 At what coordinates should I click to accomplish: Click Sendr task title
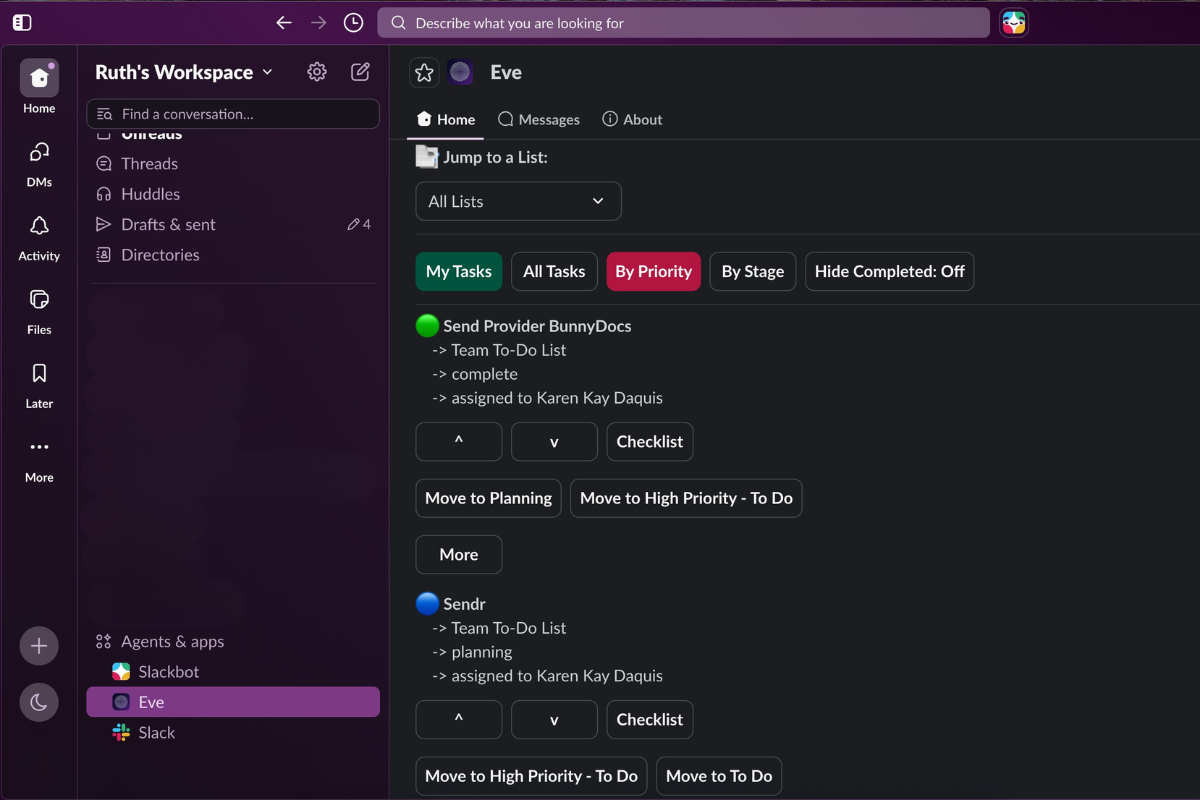464,604
